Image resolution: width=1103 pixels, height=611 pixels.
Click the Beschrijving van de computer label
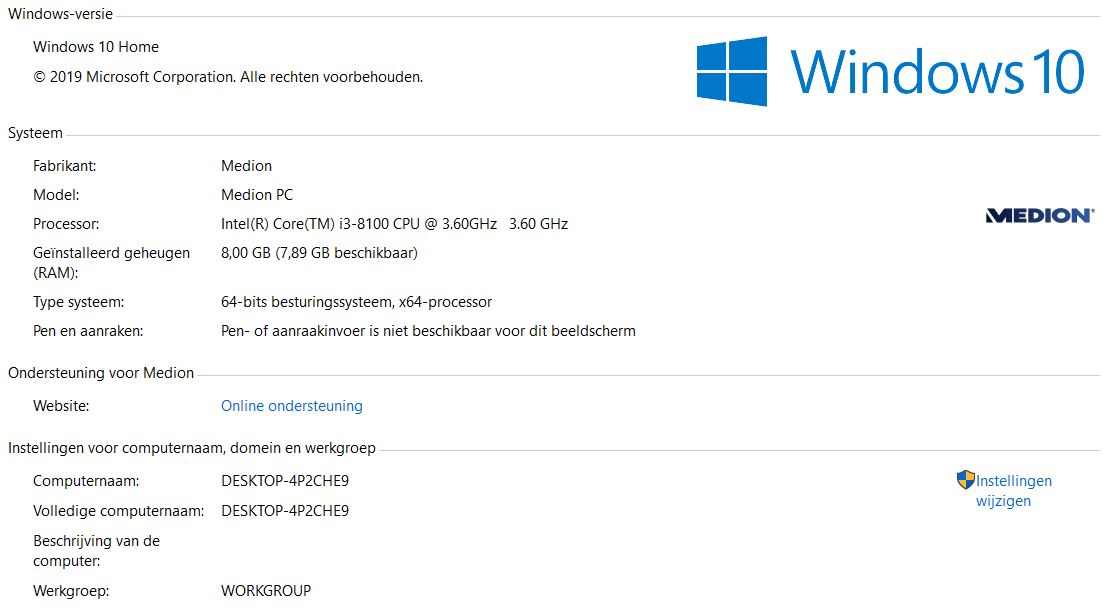tap(96, 551)
